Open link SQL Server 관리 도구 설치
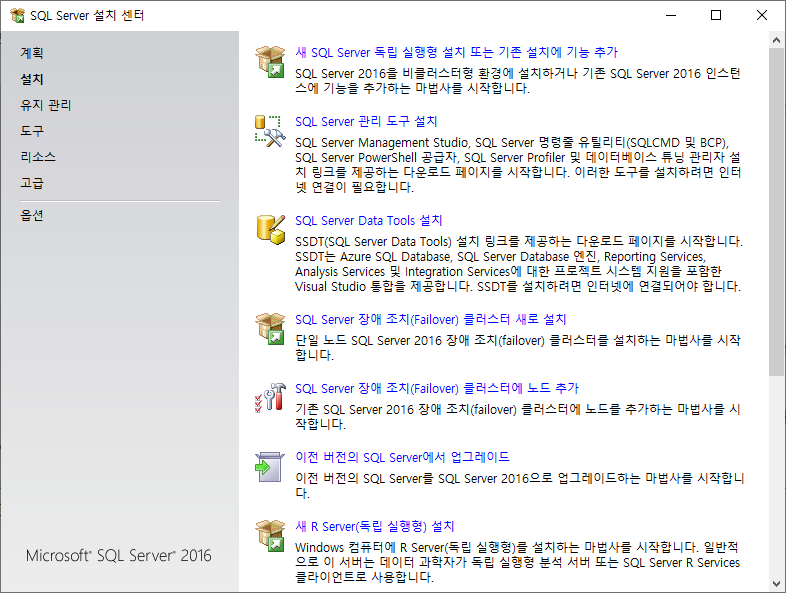Image resolution: width=786 pixels, height=593 pixels. [x=366, y=121]
